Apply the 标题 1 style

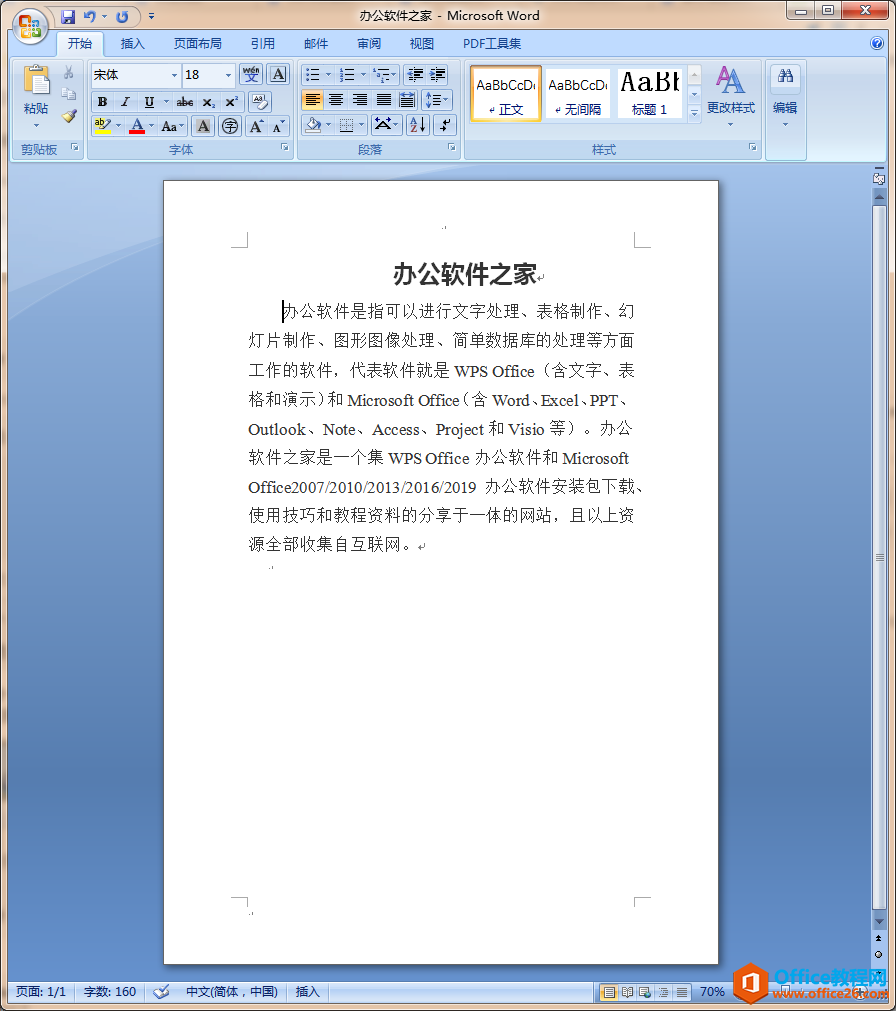[x=650, y=93]
